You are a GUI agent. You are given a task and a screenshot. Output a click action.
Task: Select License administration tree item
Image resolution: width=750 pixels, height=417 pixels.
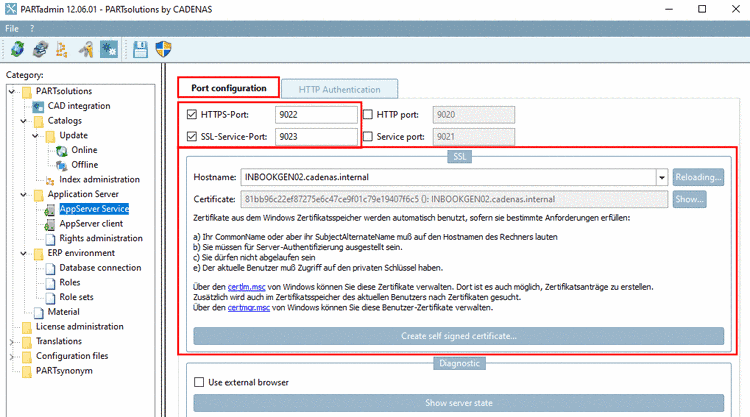[79, 327]
